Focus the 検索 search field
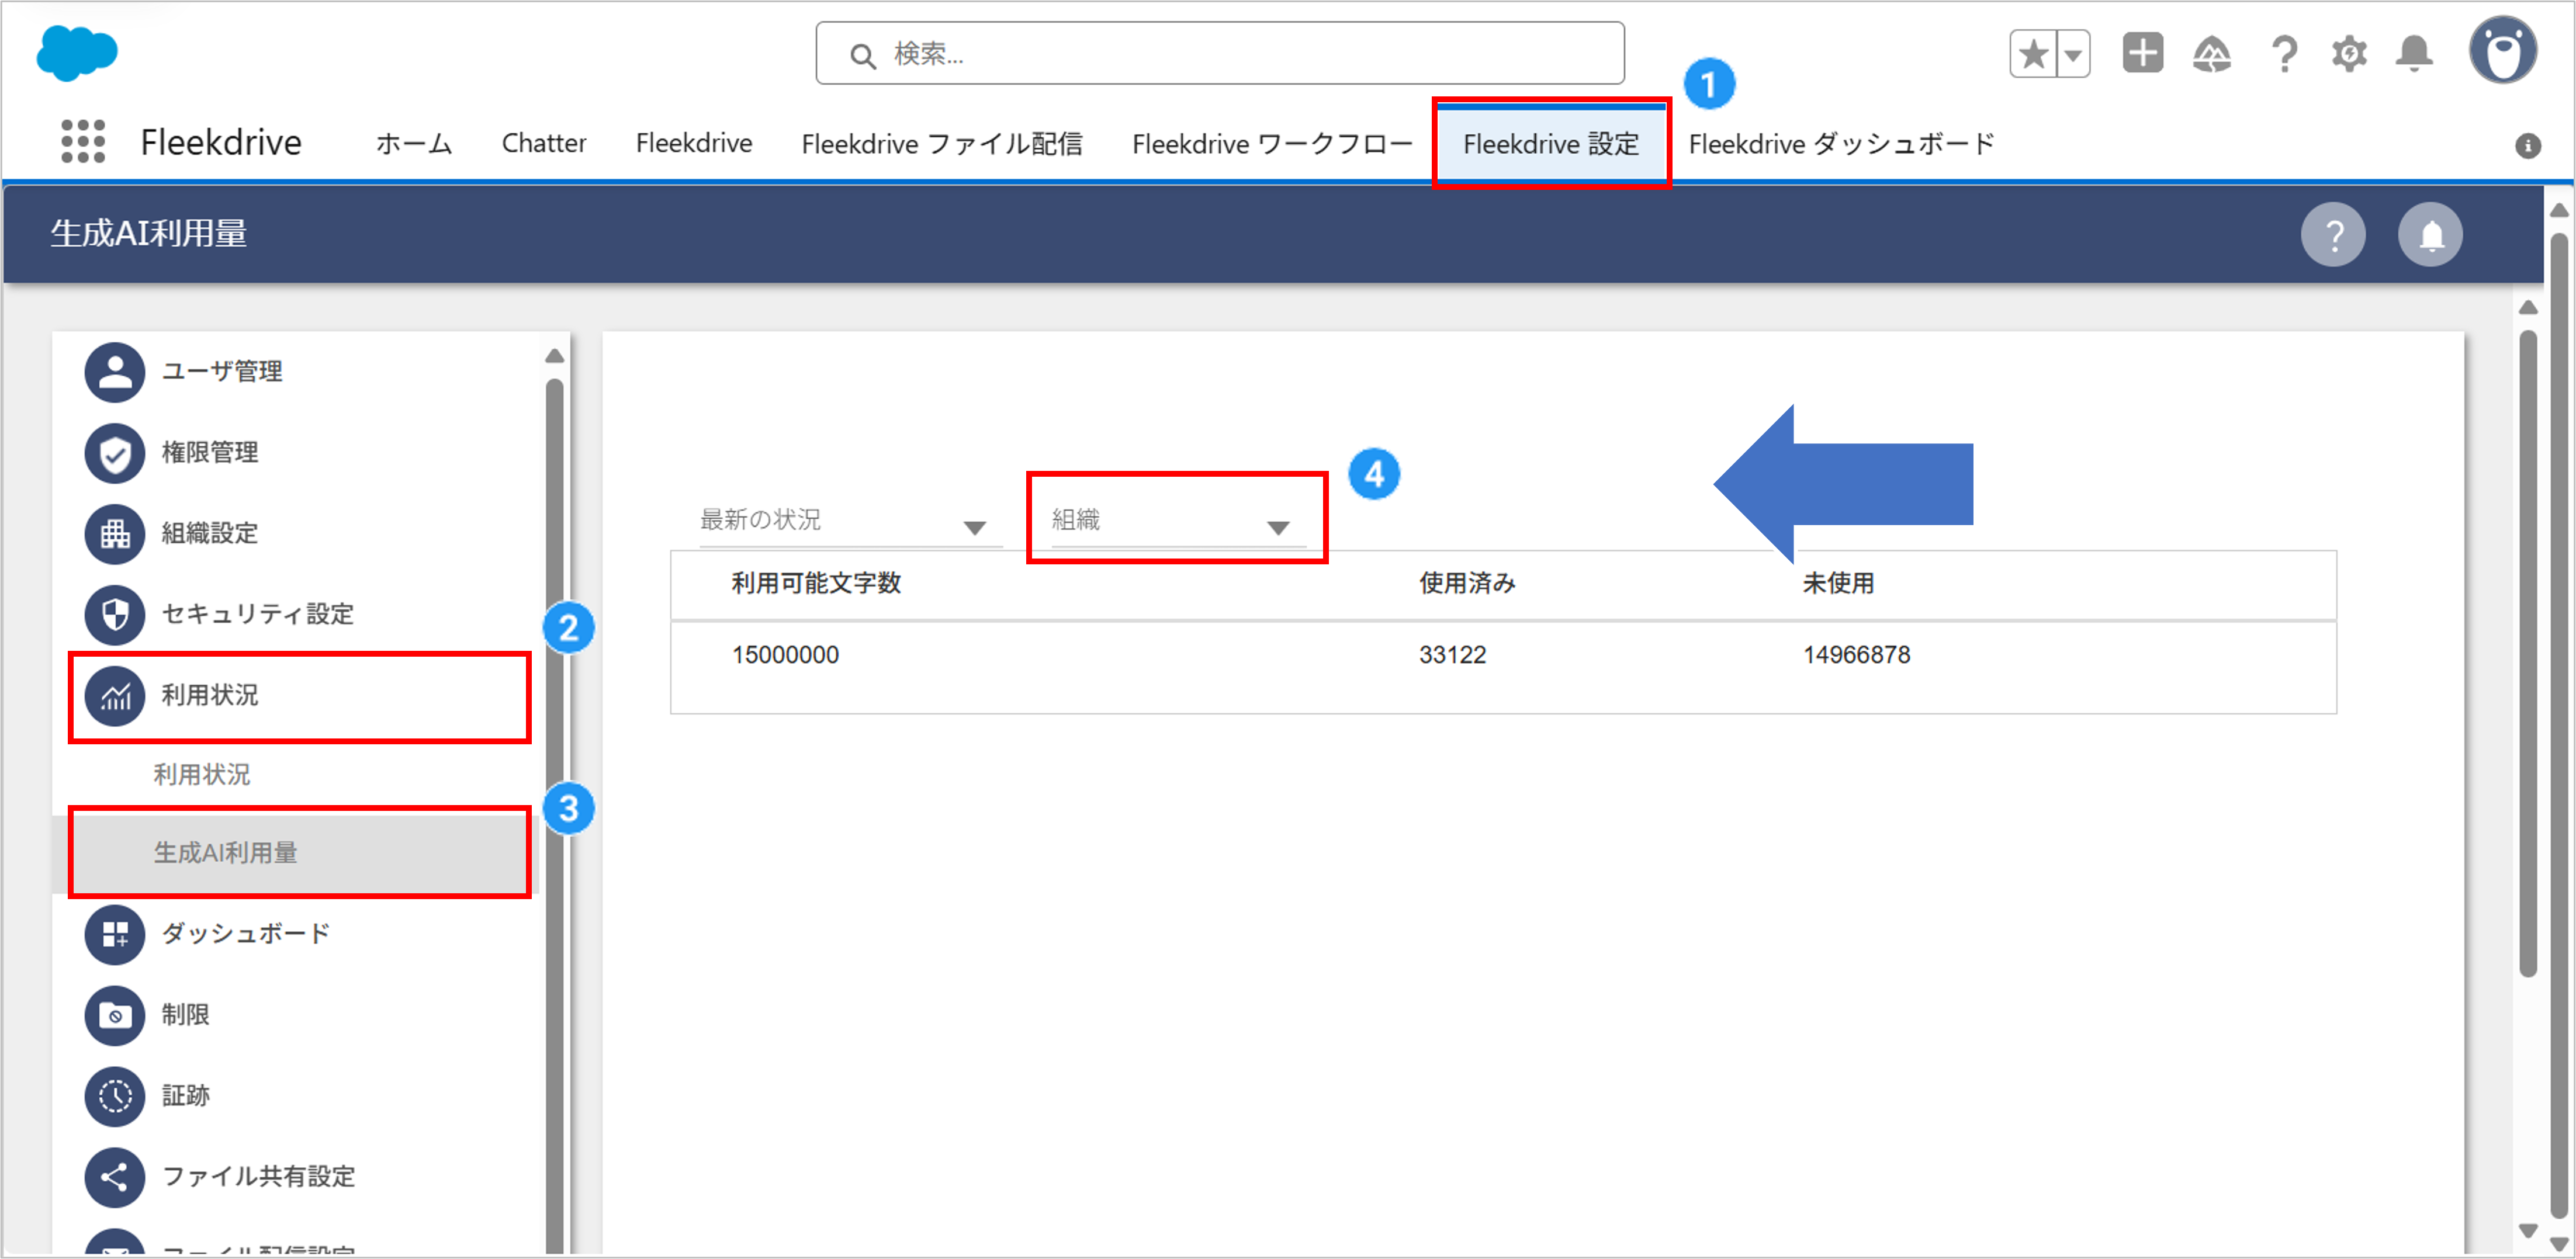 coord(1219,54)
